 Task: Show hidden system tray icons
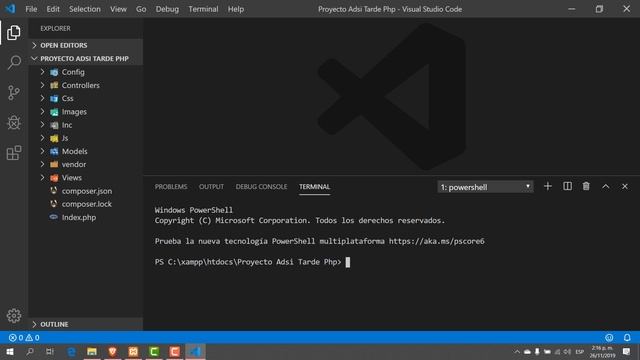[517, 351]
